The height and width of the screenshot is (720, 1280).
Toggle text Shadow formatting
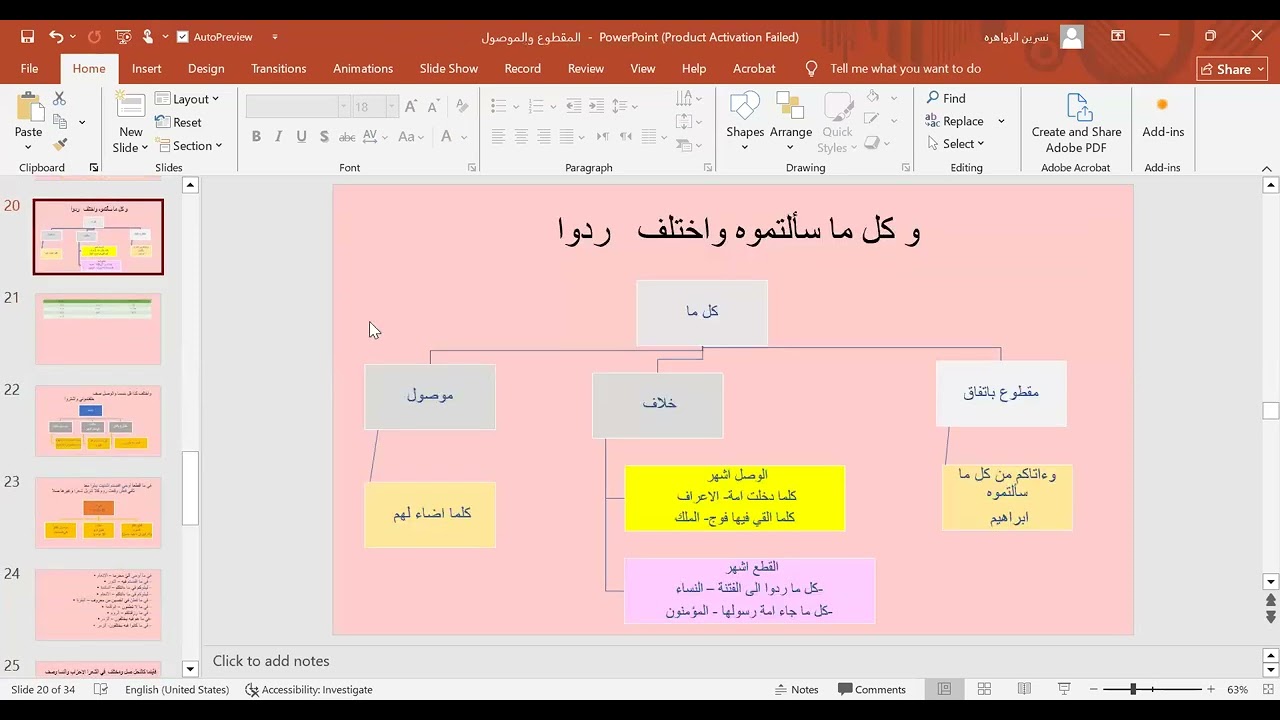point(324,137)
